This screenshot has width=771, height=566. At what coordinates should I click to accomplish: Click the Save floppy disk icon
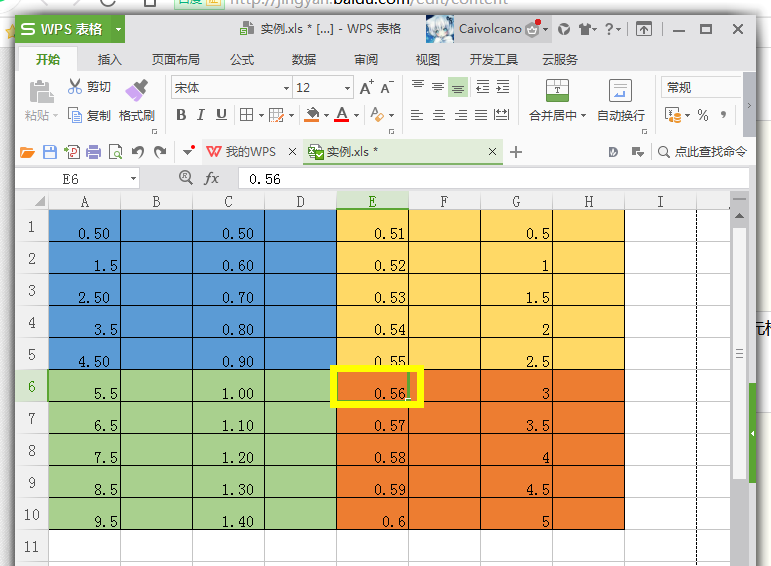(50, 152)
